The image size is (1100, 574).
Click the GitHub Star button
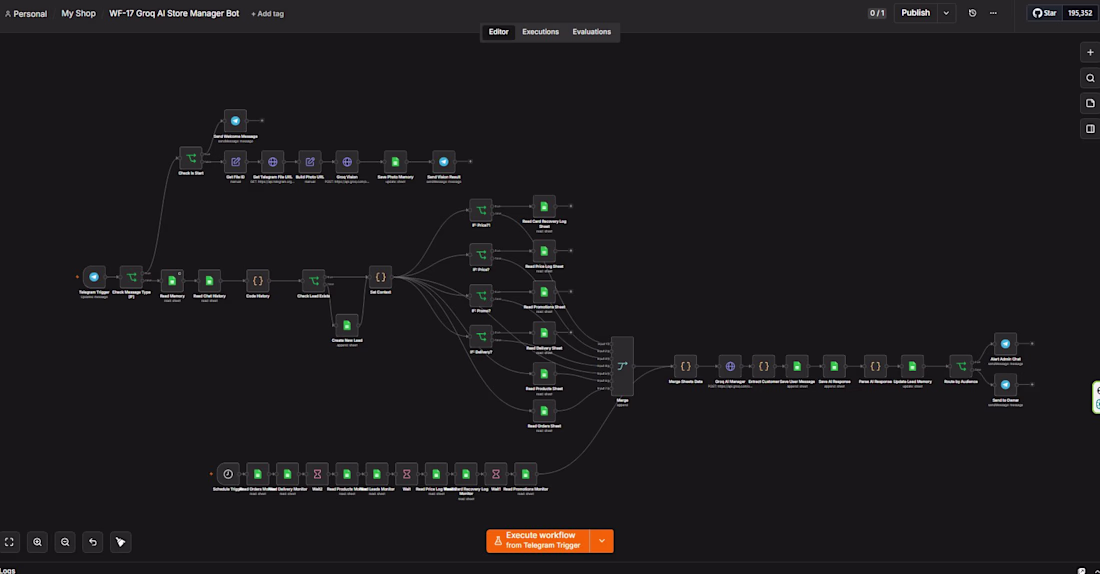click(1045, 13)
